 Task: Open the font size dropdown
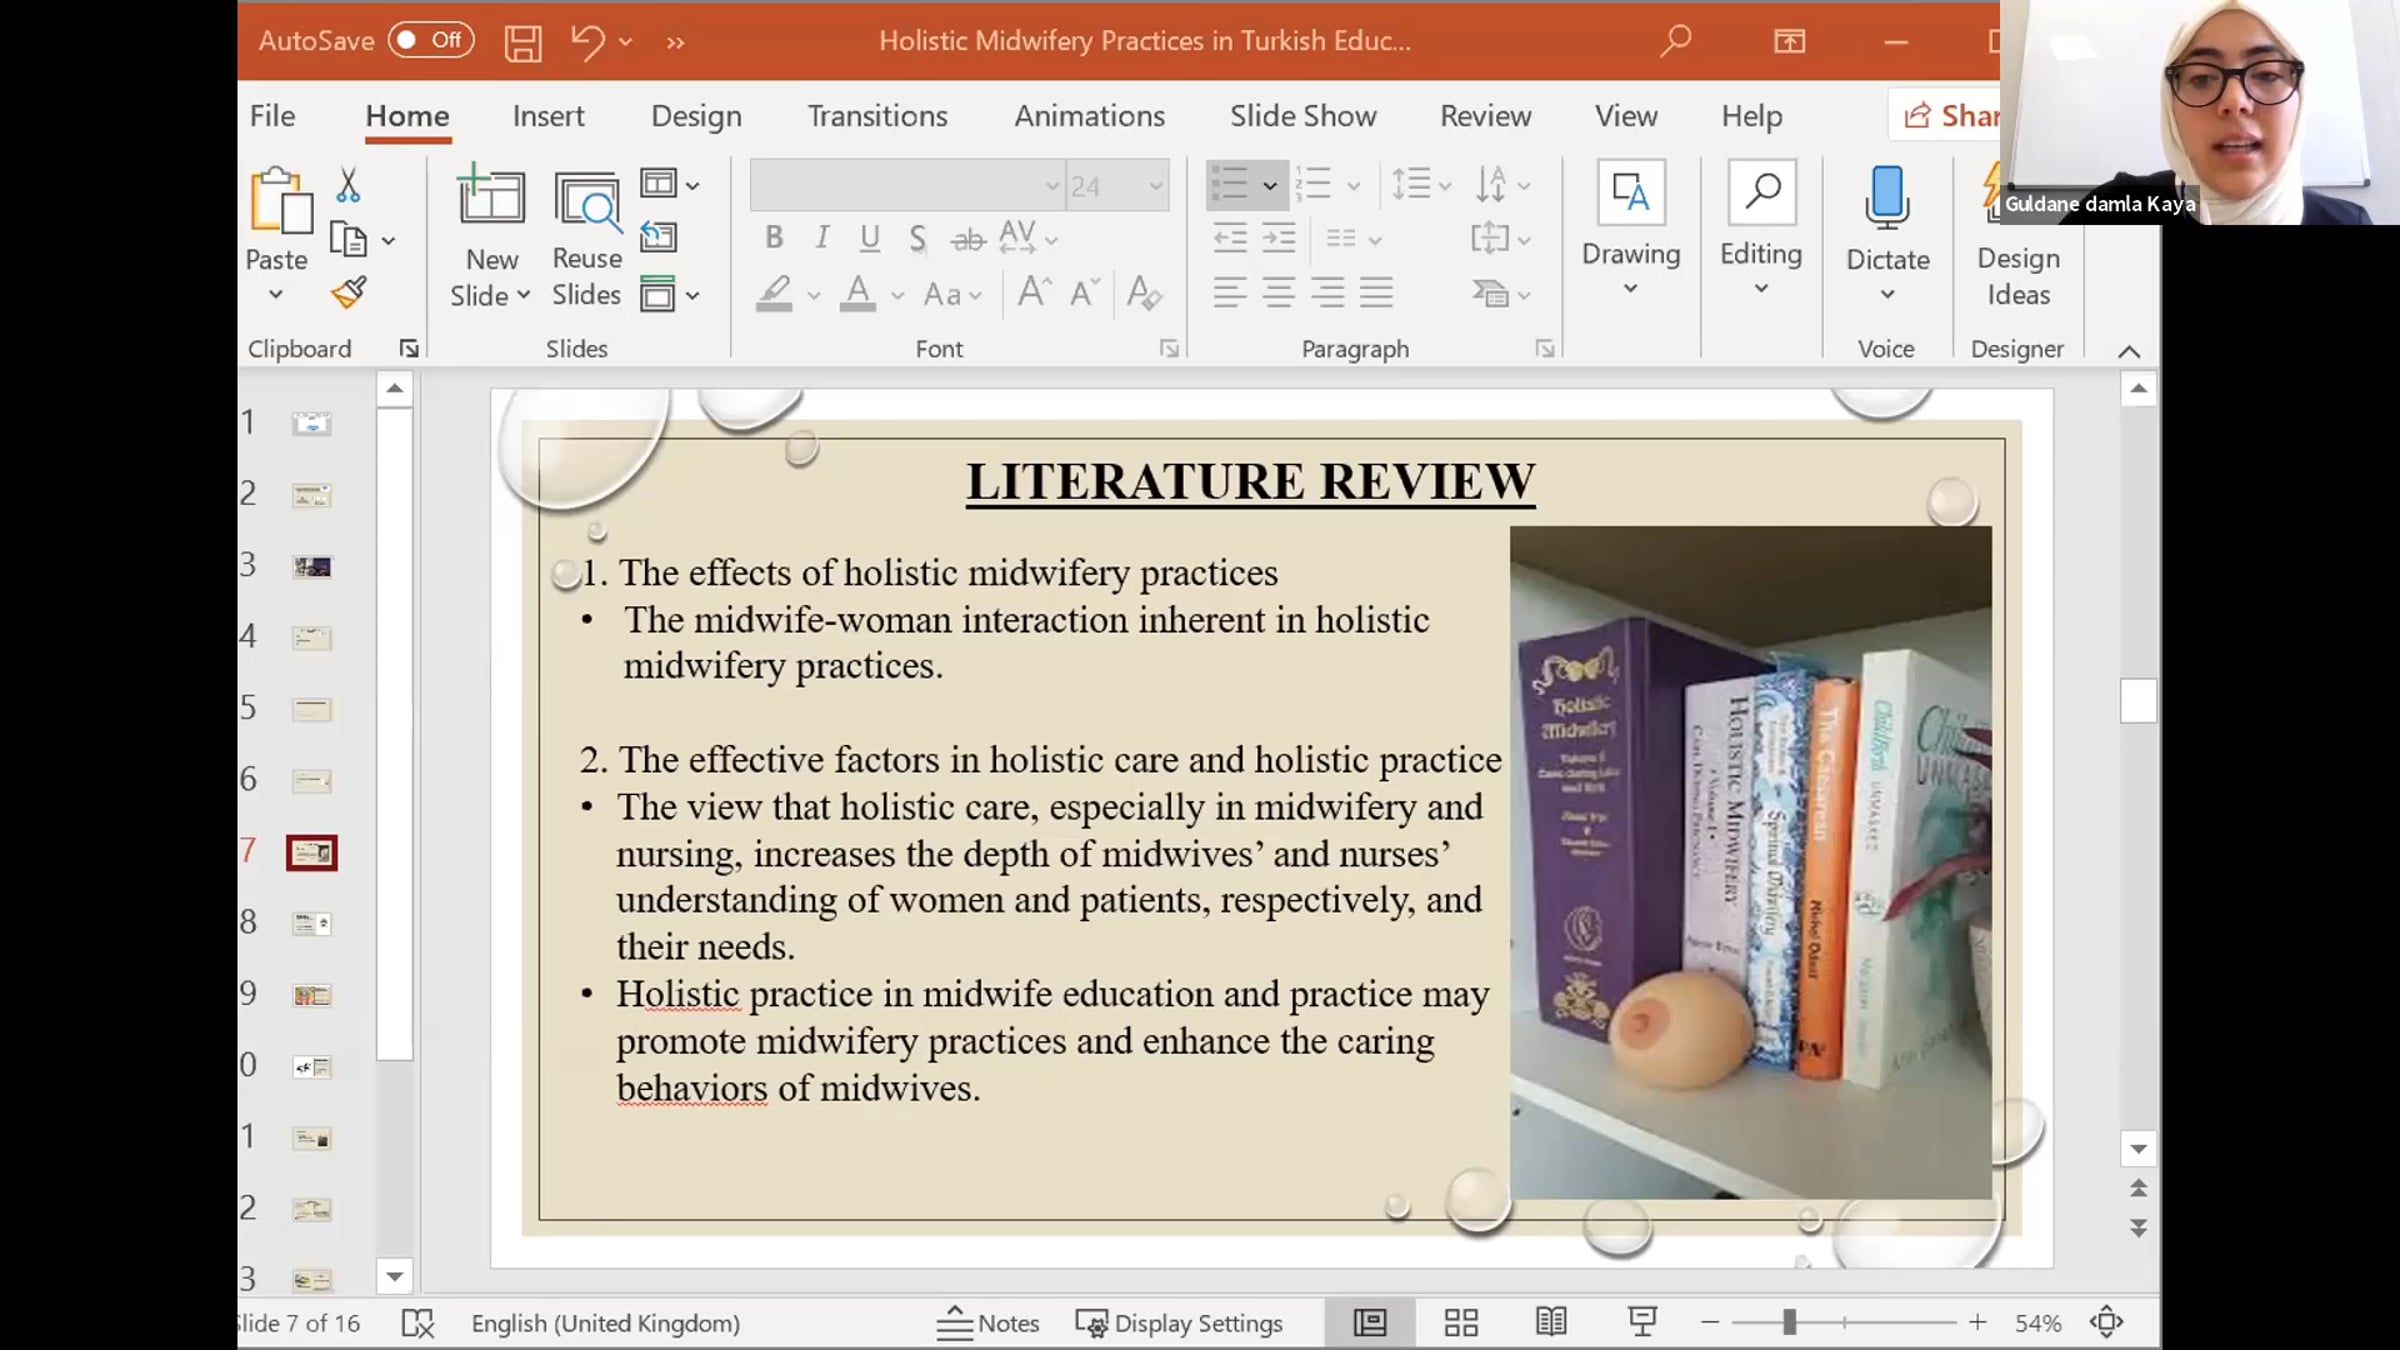point(1155,186)
